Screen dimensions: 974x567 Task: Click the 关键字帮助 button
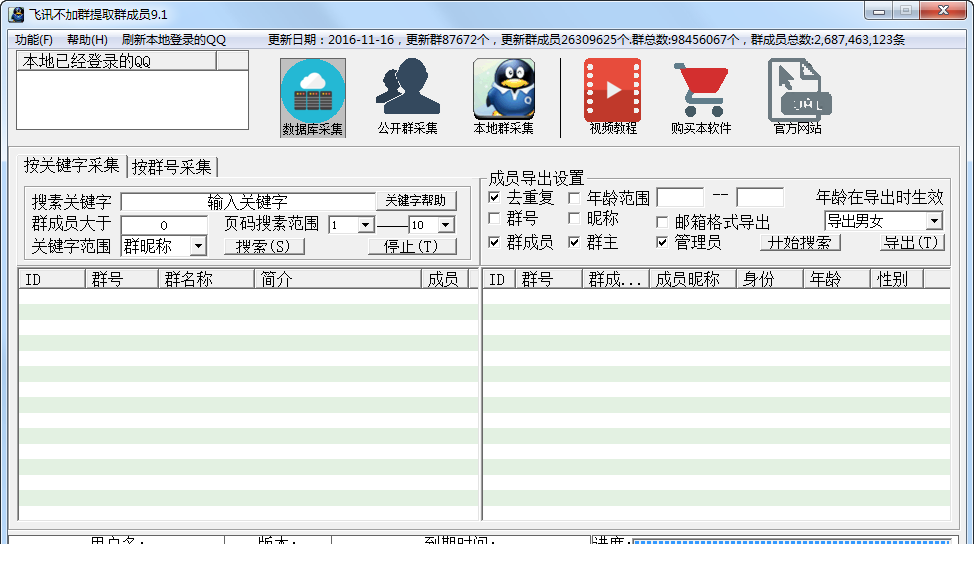[x=416, y=201]
